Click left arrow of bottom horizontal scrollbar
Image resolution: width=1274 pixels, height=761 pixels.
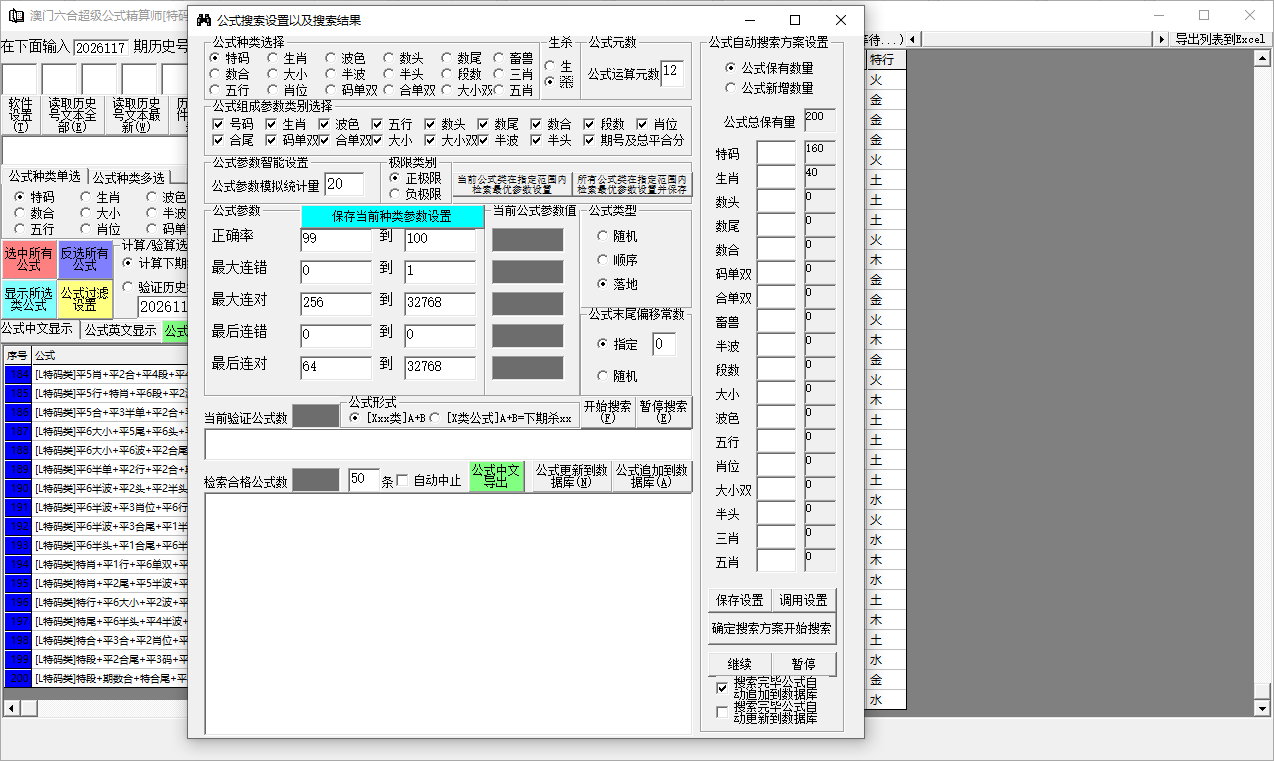9,707
